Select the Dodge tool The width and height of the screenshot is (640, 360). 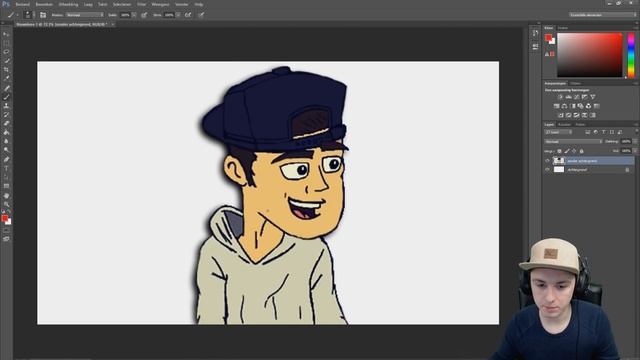tap(6, 150)
